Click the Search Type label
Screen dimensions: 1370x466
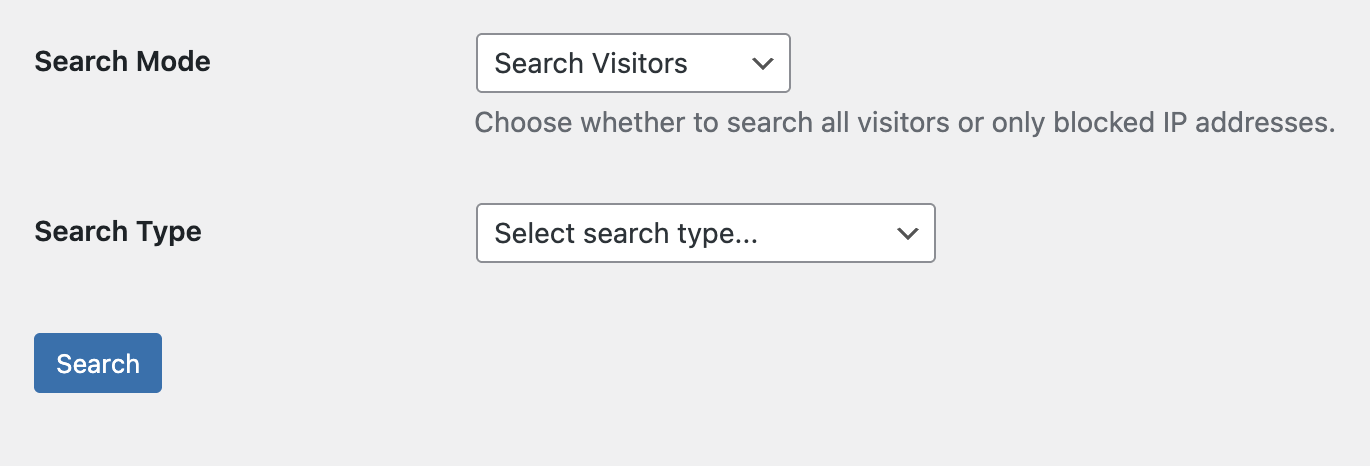click(x=118, y=232)
